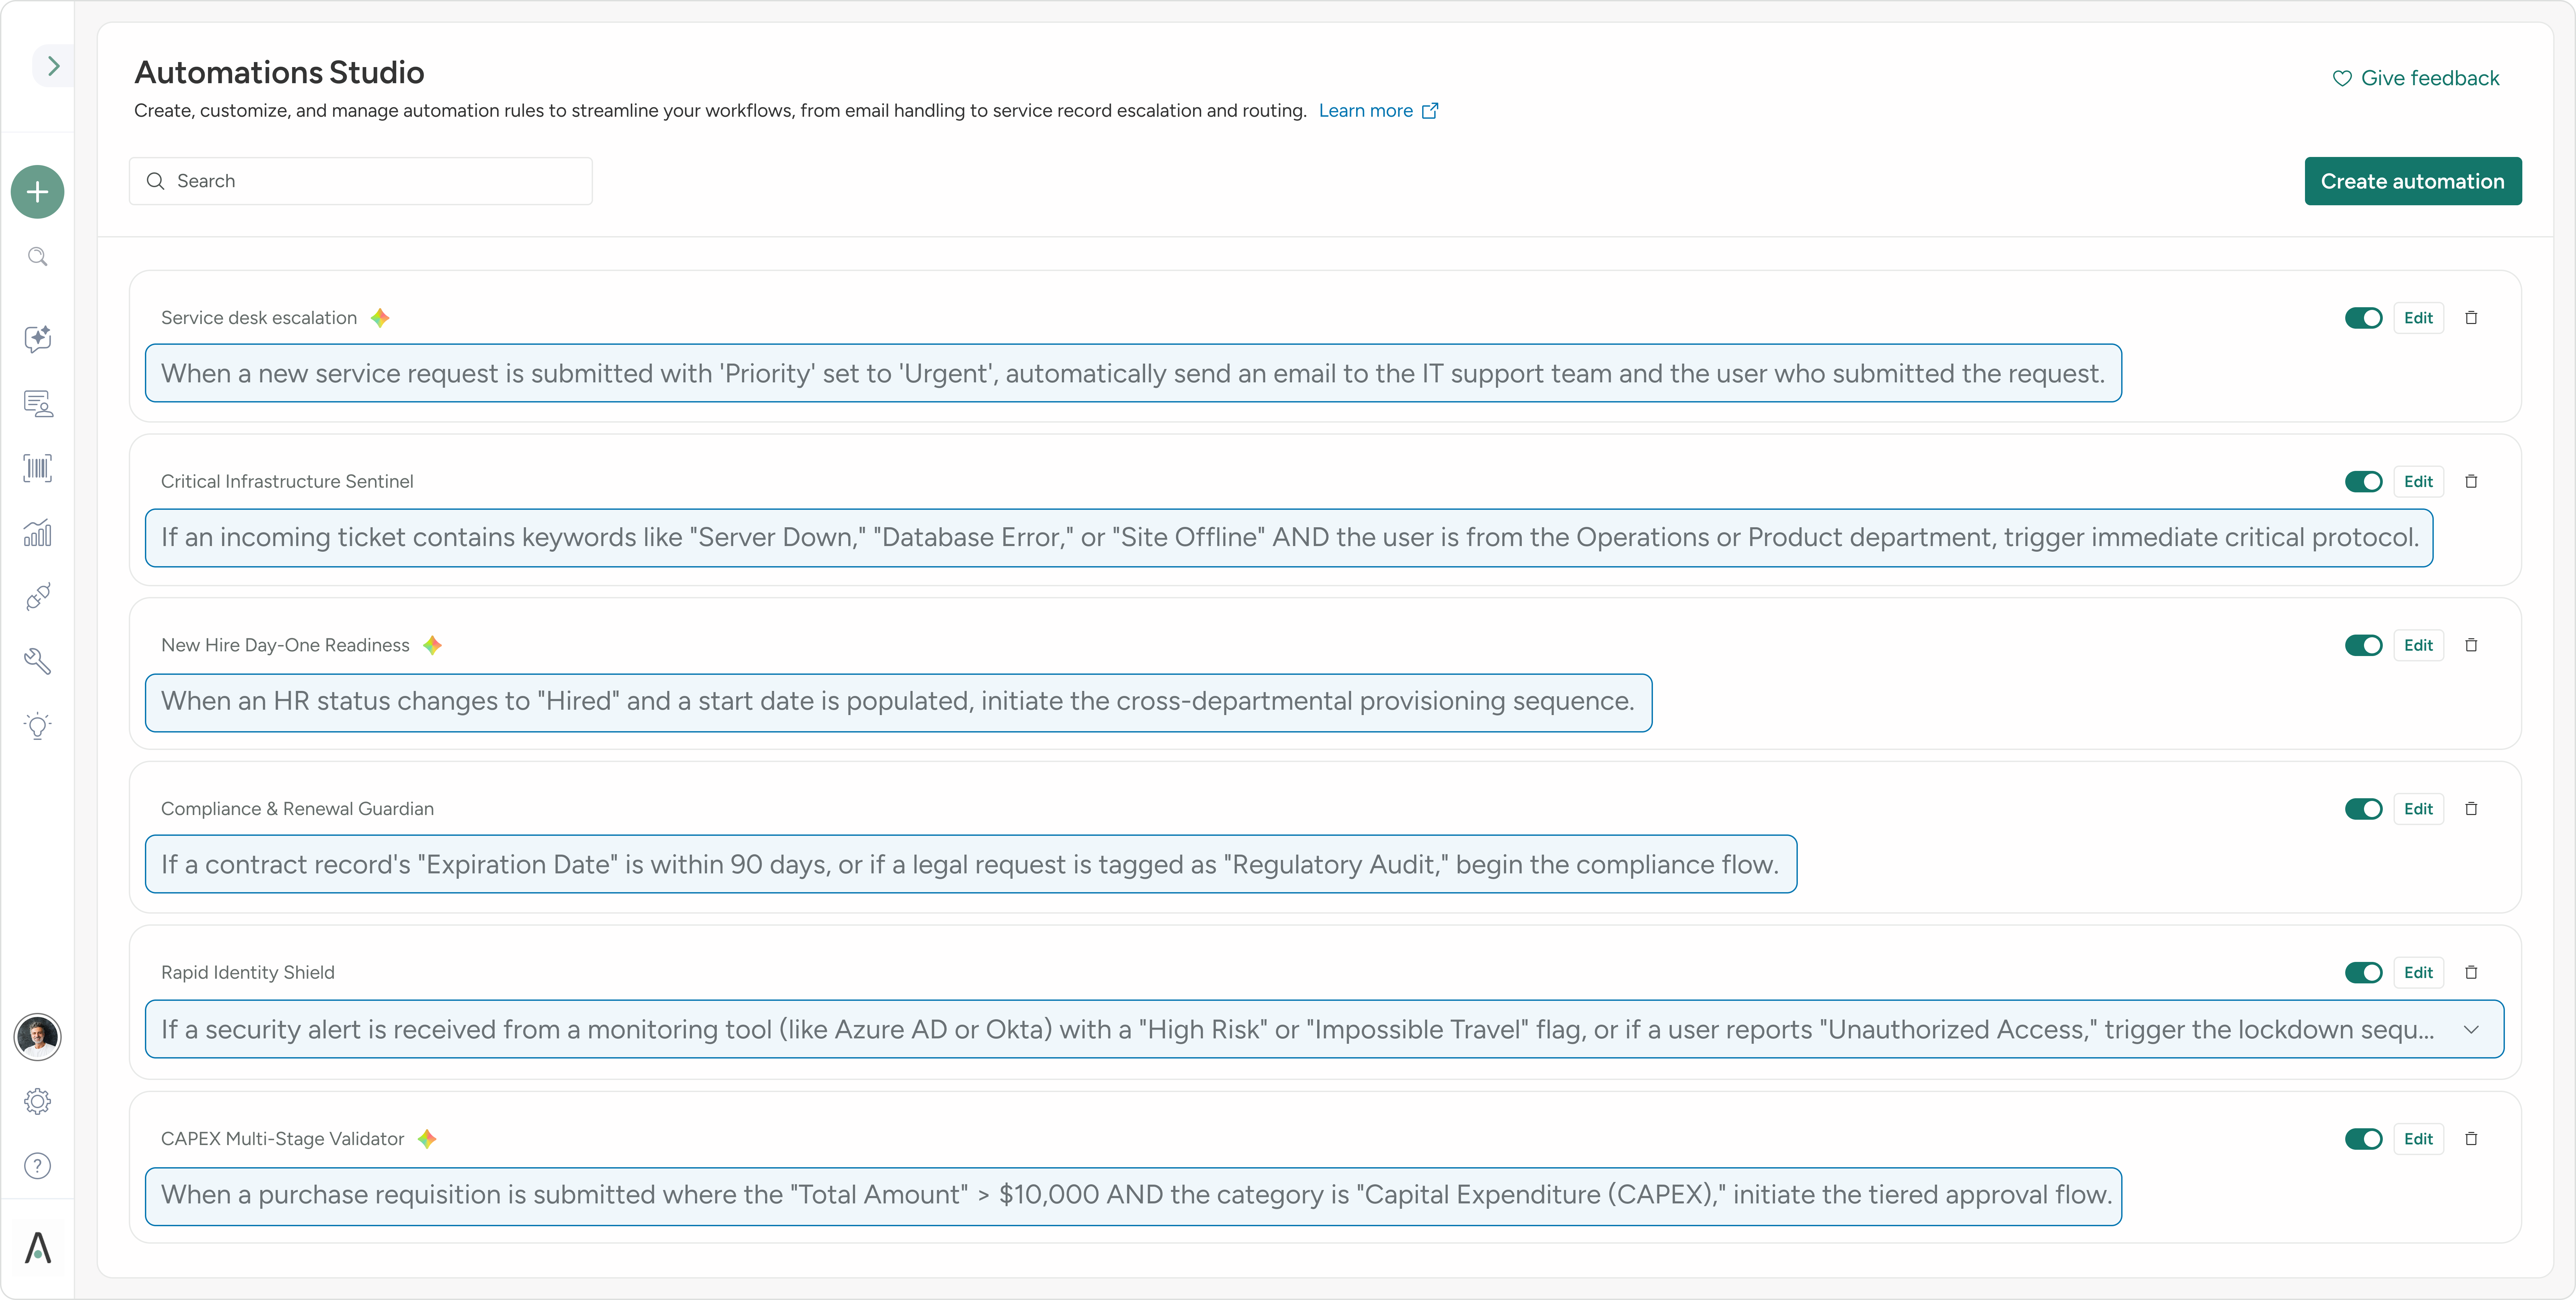Expand the Rapid Identity Shield description chevron
The width and height of the screenshot is (2576, 1300).
(2471, 1030)
